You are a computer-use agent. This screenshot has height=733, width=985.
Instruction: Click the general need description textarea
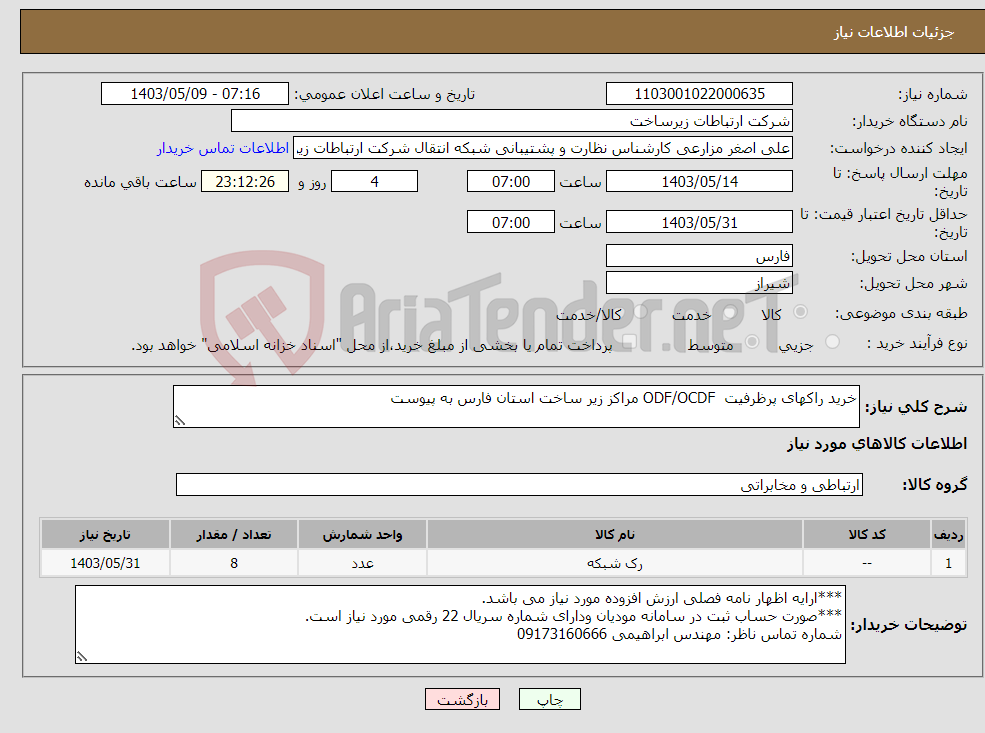pos(516,406)
